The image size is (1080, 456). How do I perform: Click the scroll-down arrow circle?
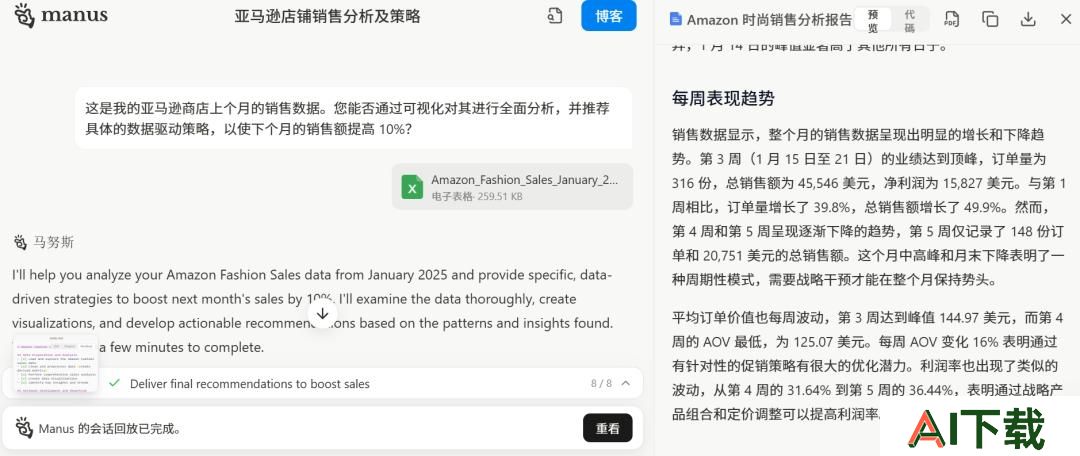[322, 313]
